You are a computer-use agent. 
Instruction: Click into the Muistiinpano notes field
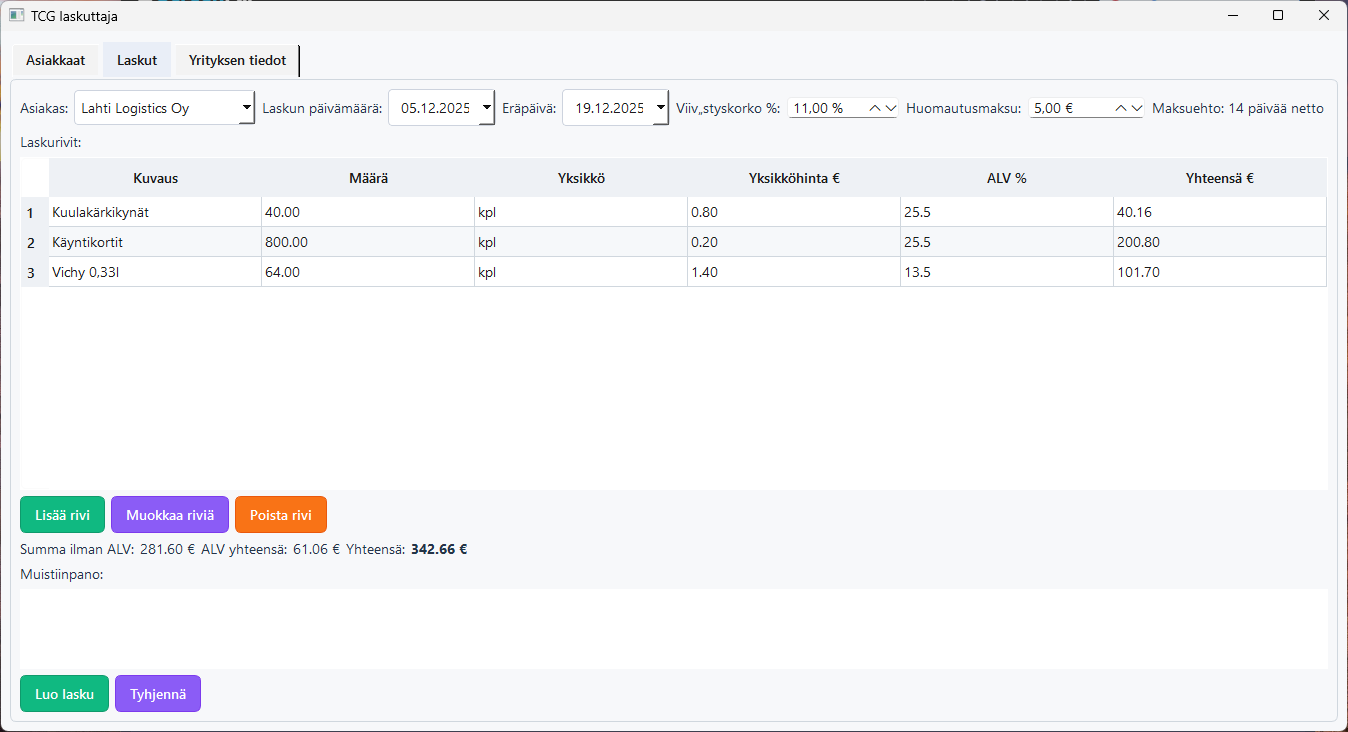click(673, 628)
